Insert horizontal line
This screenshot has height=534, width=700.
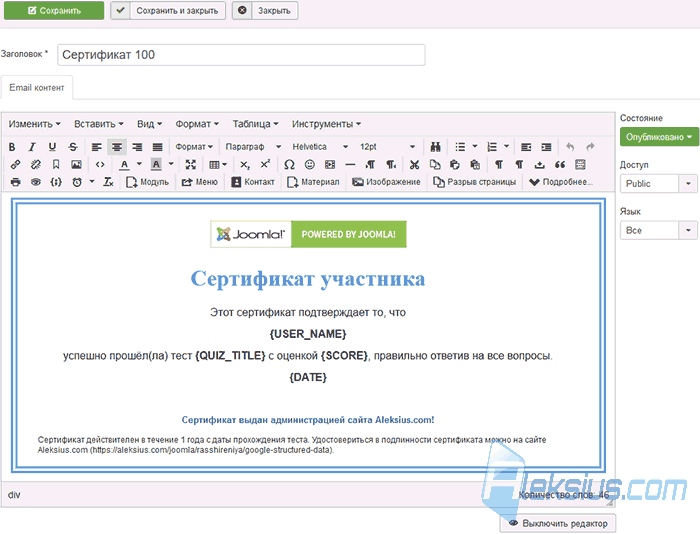pyautogui.click(x=350, y=165)
